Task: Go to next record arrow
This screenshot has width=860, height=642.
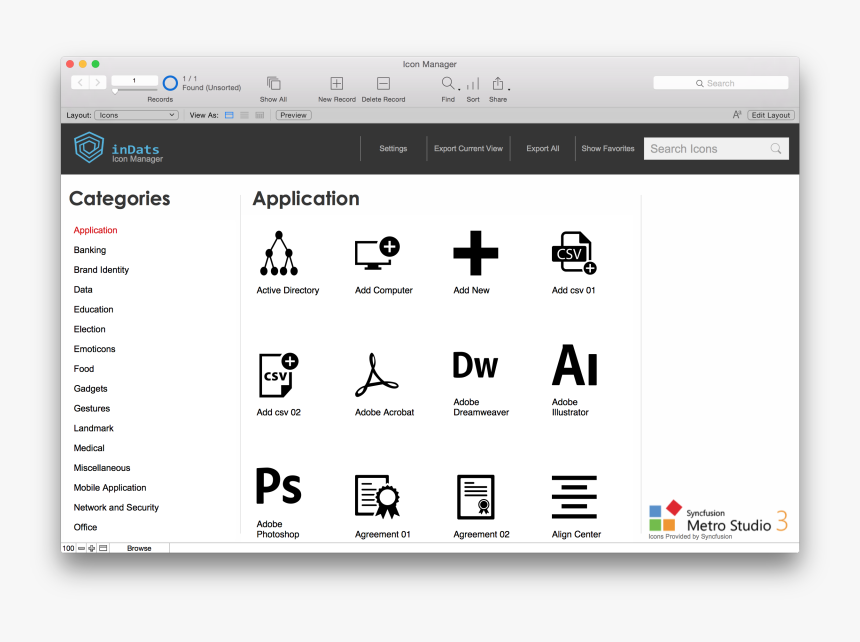Action: pyautogui.click(x=98, y=82)
